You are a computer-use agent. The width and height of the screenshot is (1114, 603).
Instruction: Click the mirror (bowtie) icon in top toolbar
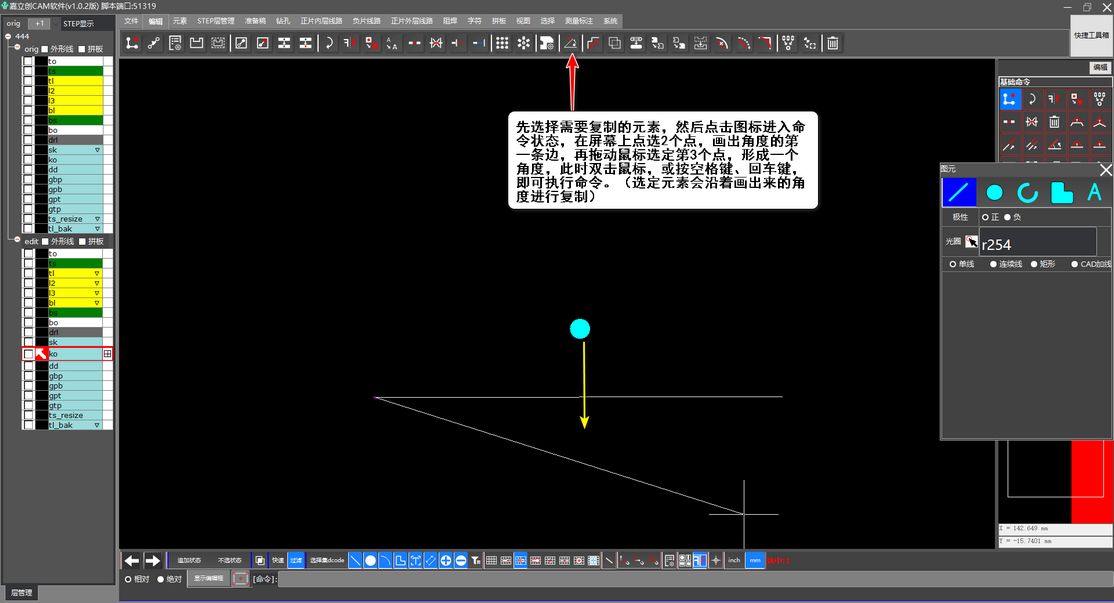pyautogui.click(x=436, y=43)
